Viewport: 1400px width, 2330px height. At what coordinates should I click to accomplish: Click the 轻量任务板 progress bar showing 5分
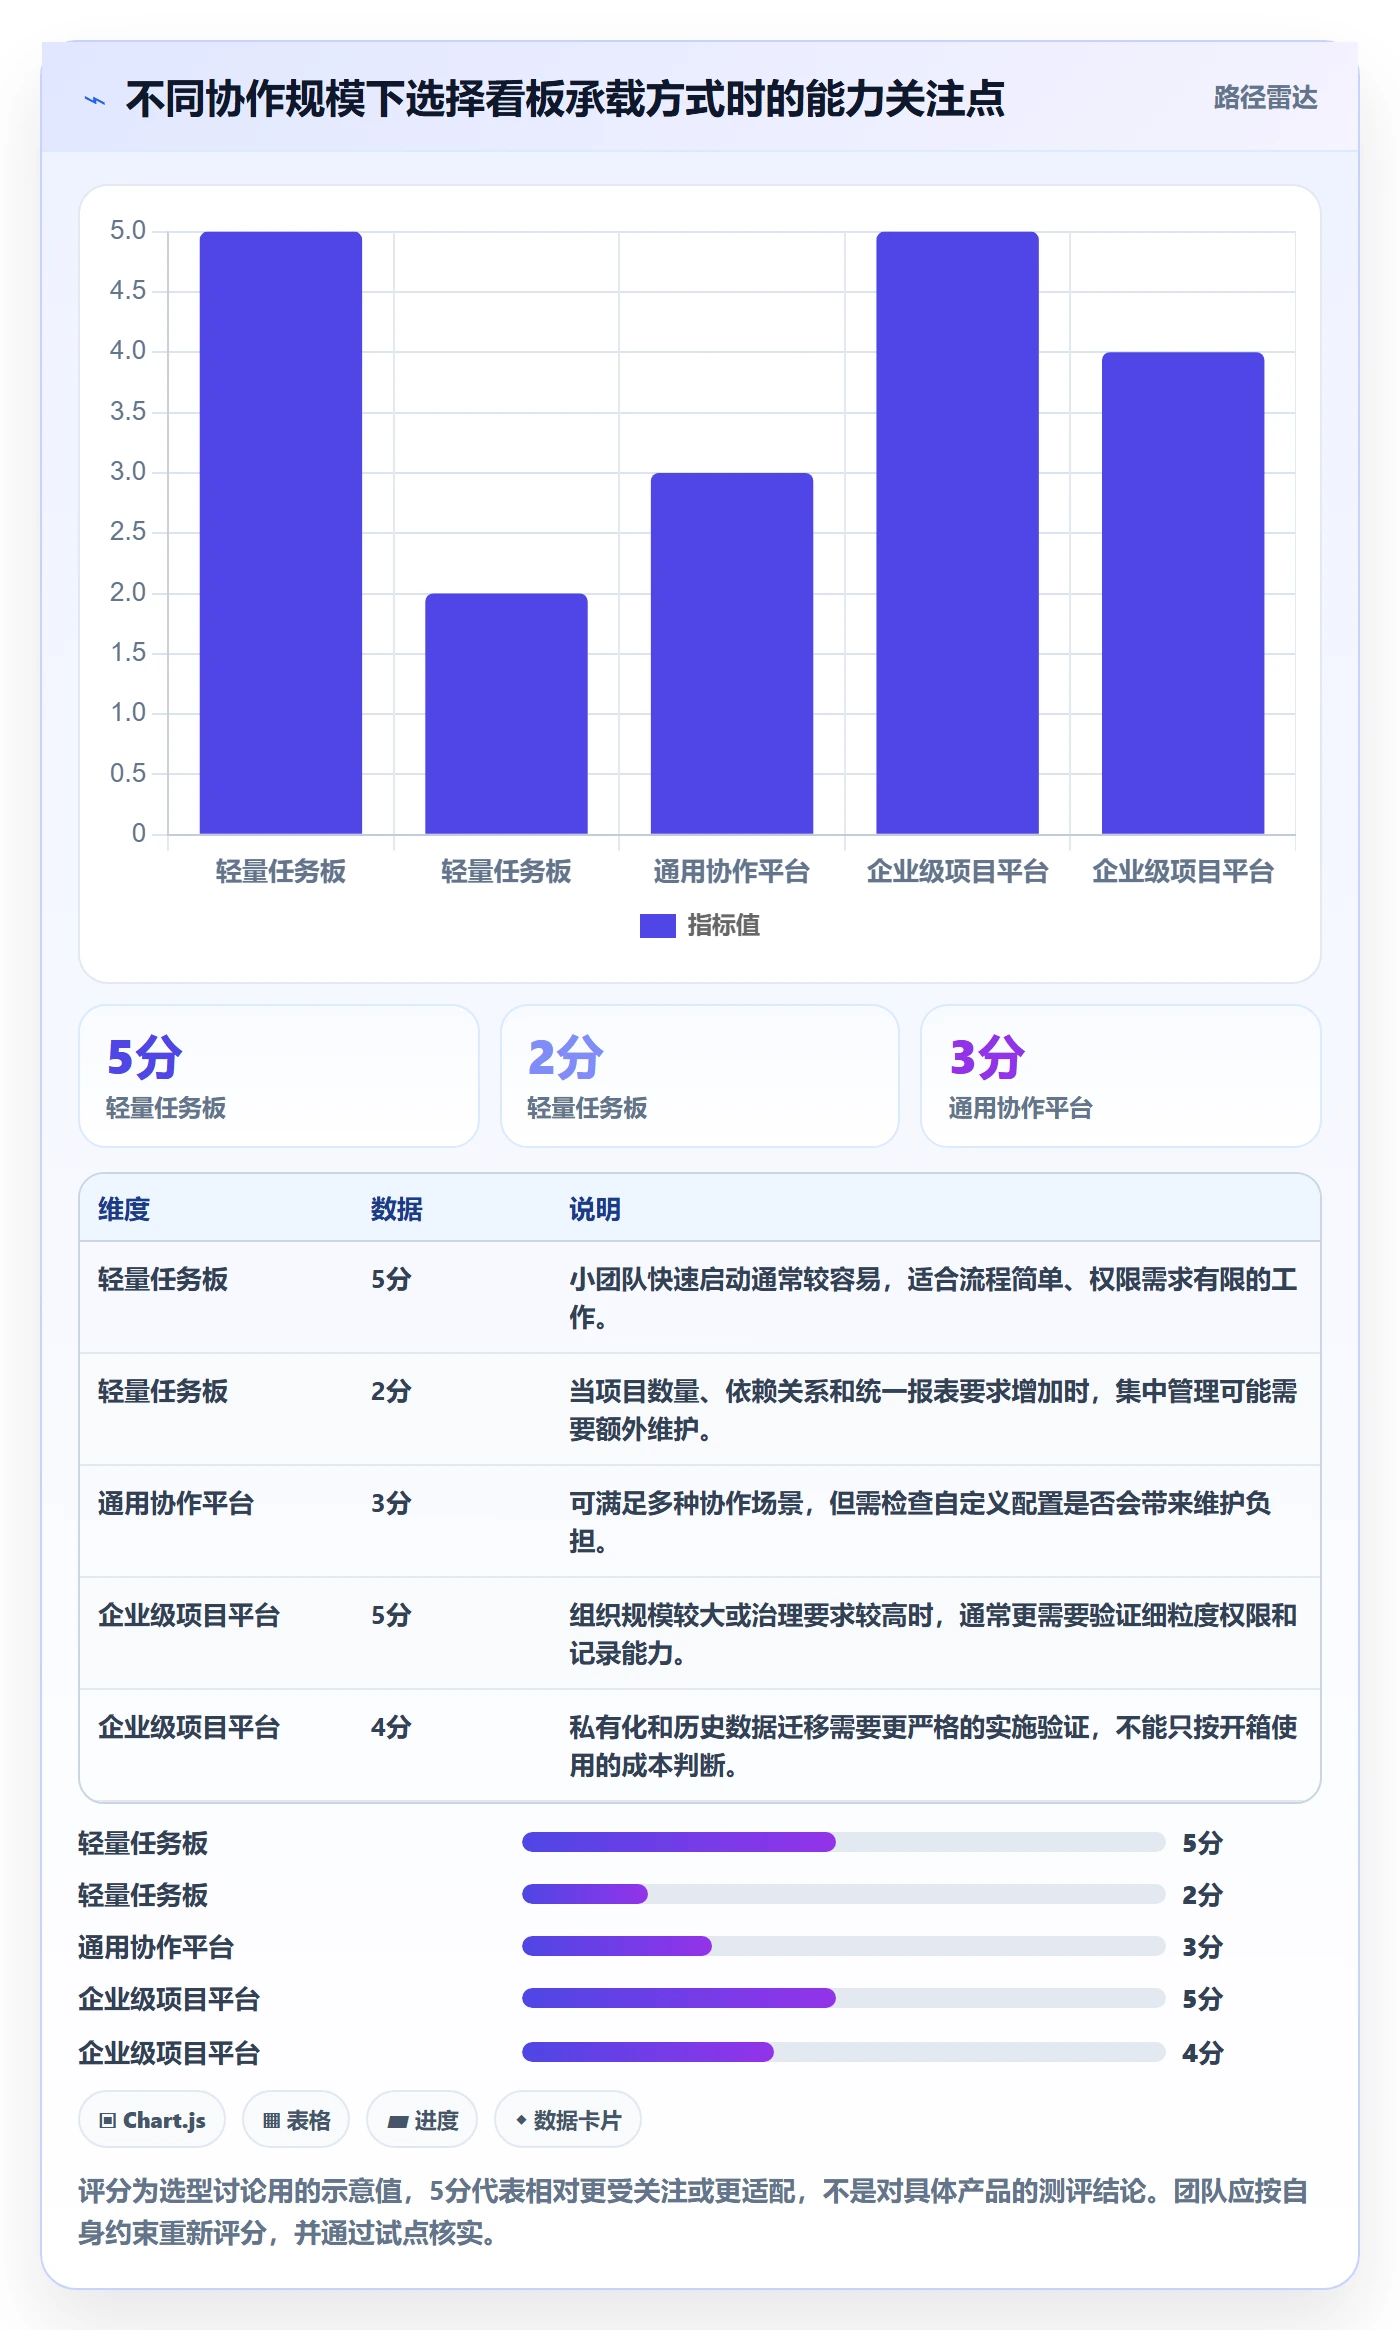tap(844, 1842)
